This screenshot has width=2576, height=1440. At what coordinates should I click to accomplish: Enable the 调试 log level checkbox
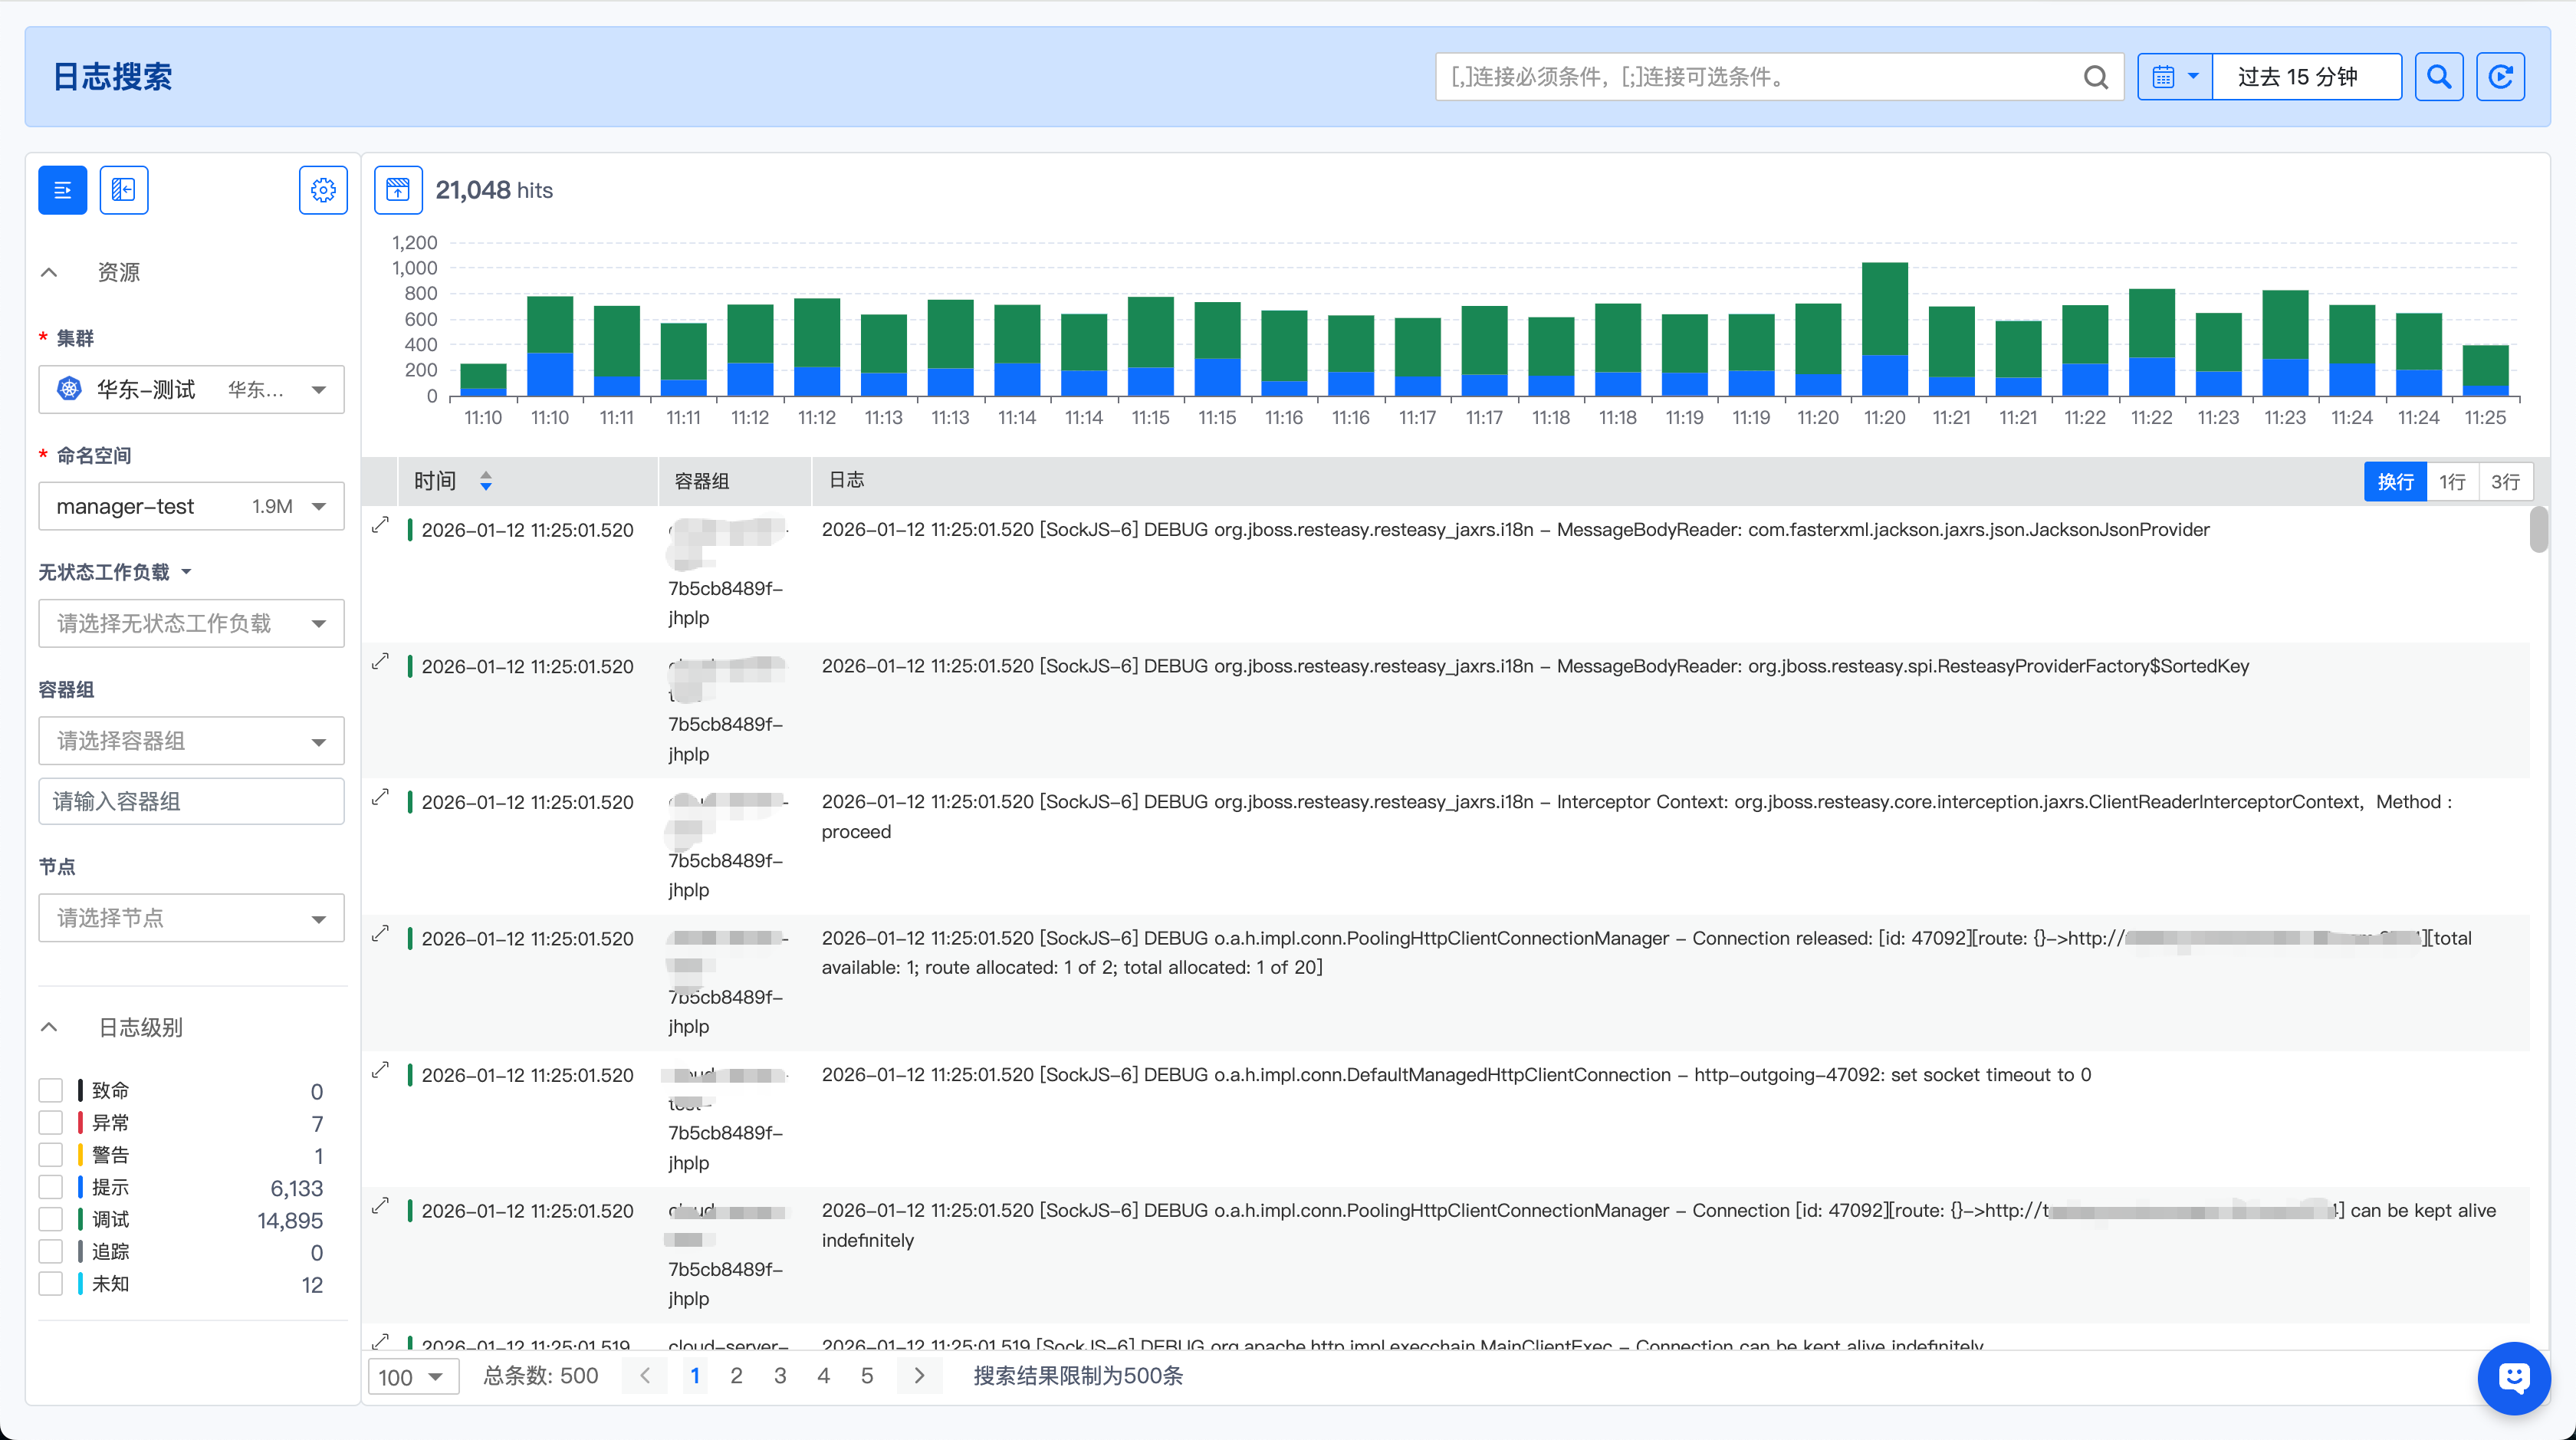pos(51,1219)
